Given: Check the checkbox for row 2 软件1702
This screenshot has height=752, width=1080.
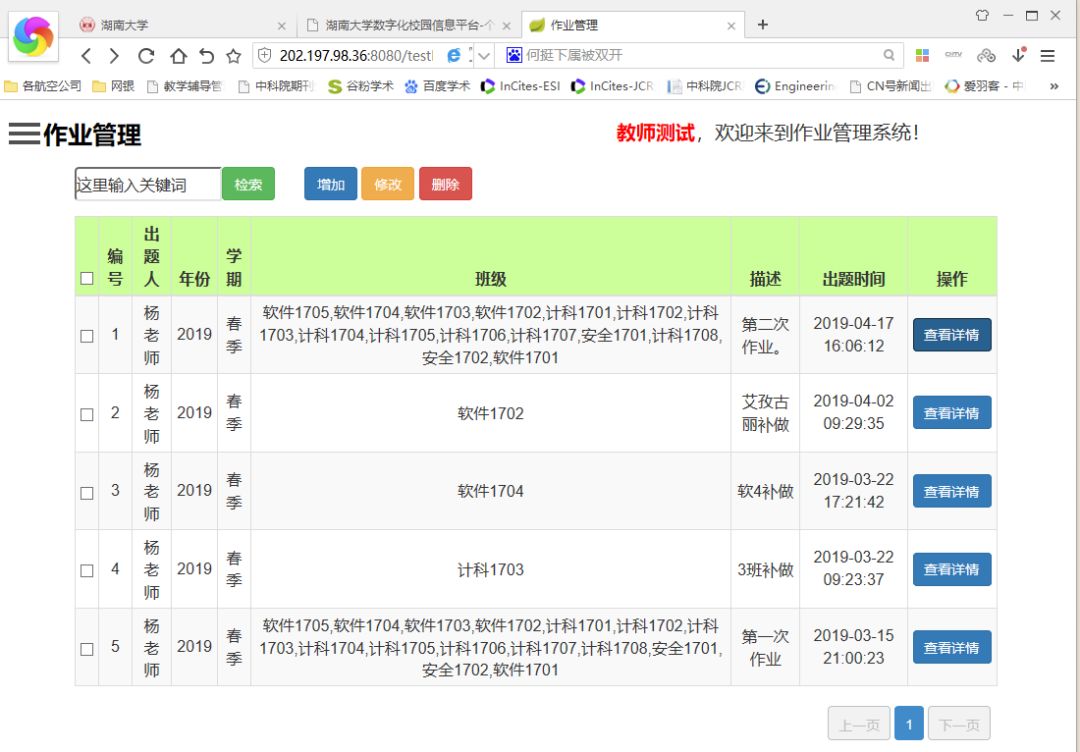Looking at the screenshot, I should 87,414.
